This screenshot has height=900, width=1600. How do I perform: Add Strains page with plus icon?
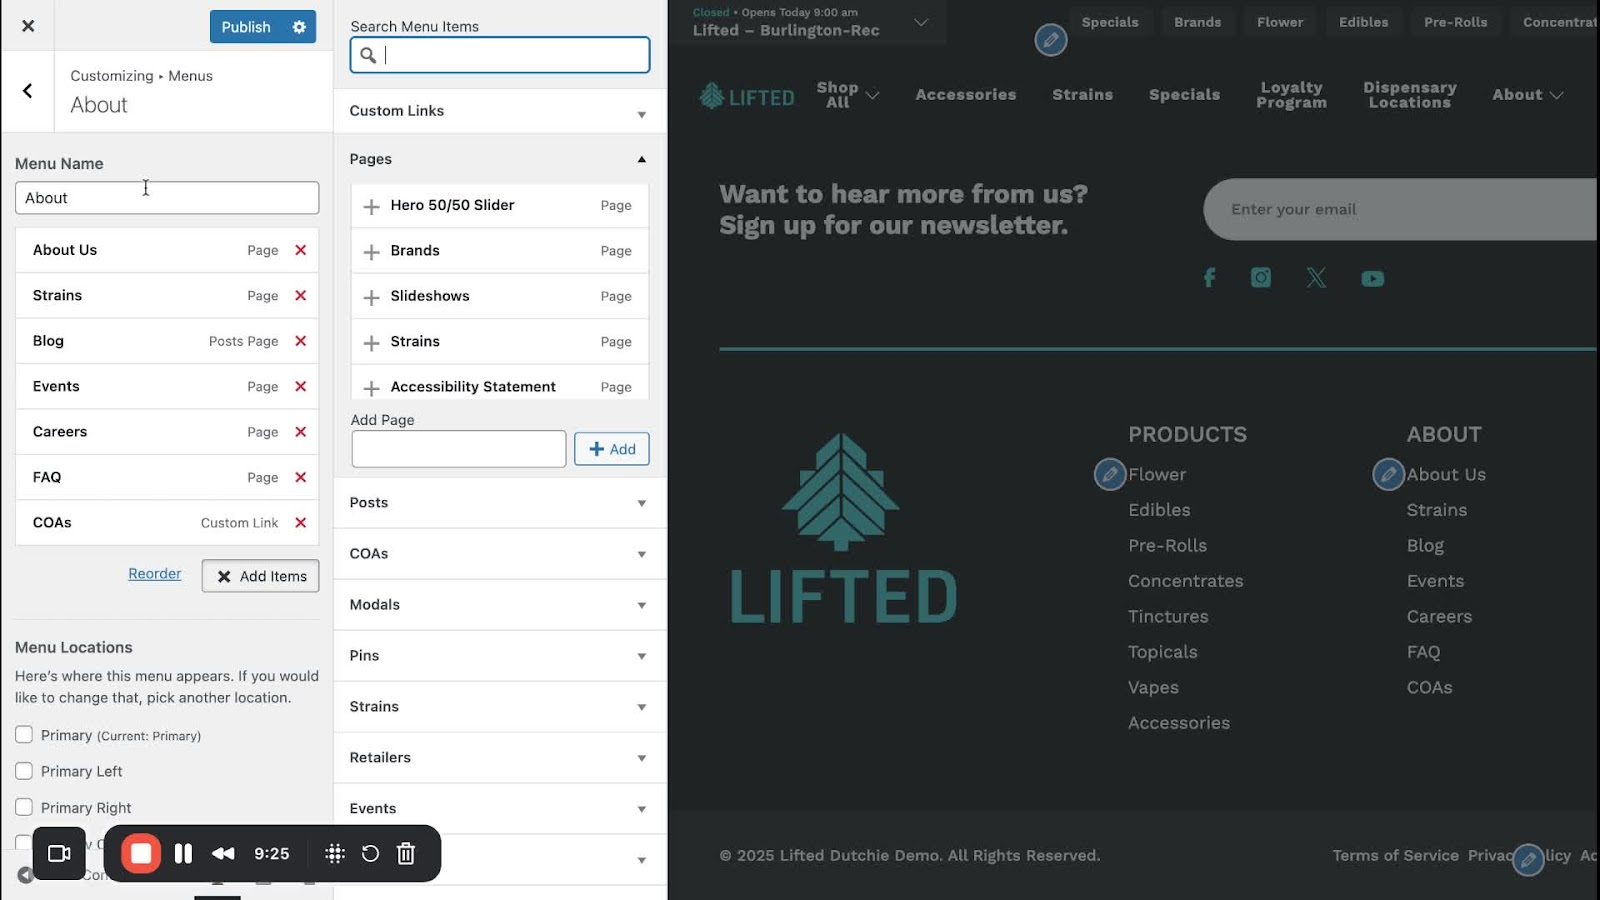click(371, 343)
